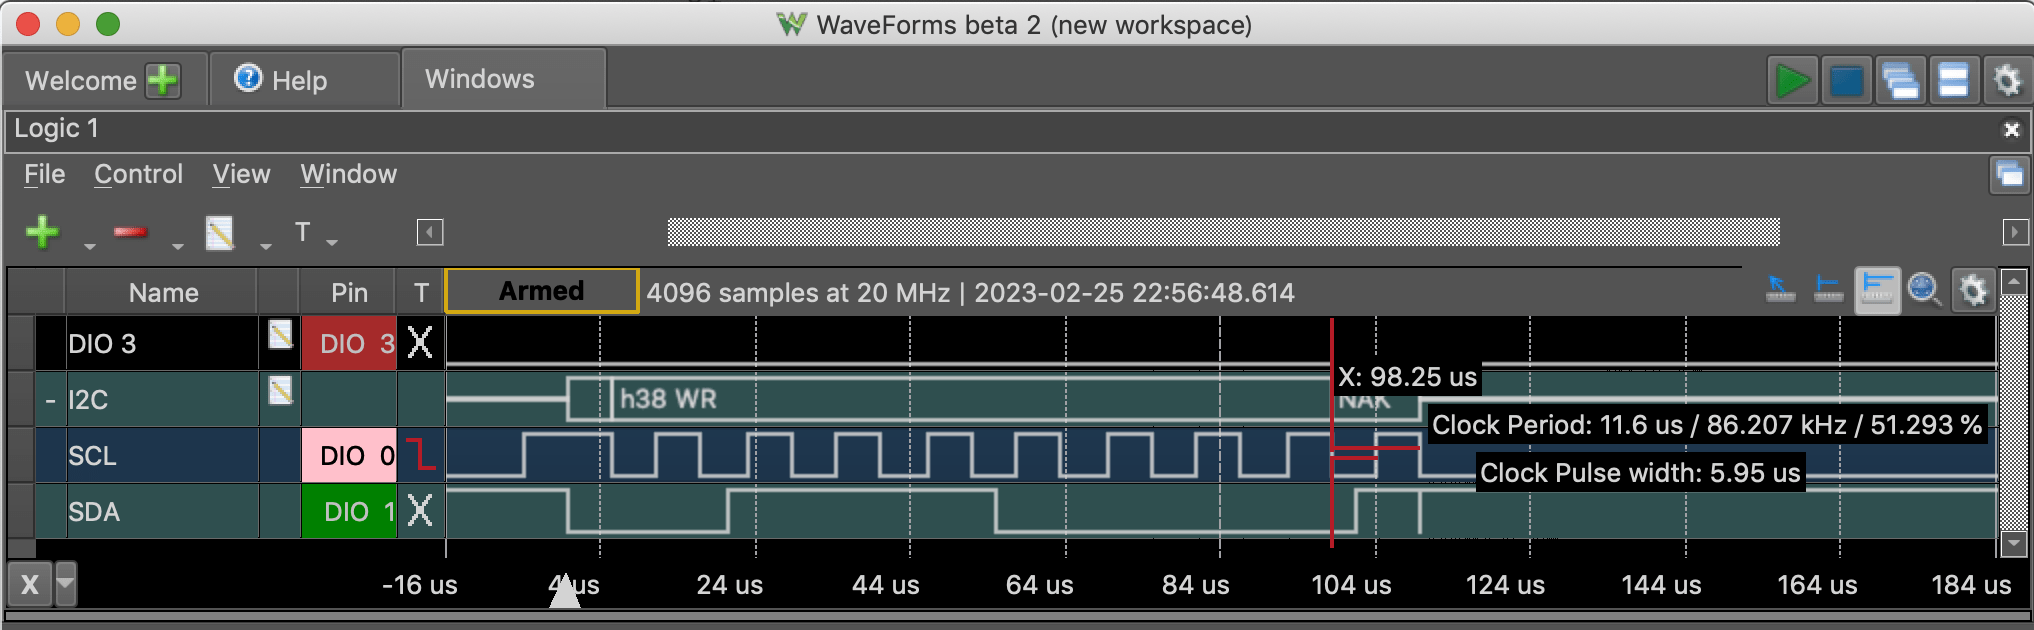Viewport: 2034px width, 630px height.
Task: Click the Pin column header
Action: (x=349, y=293)
